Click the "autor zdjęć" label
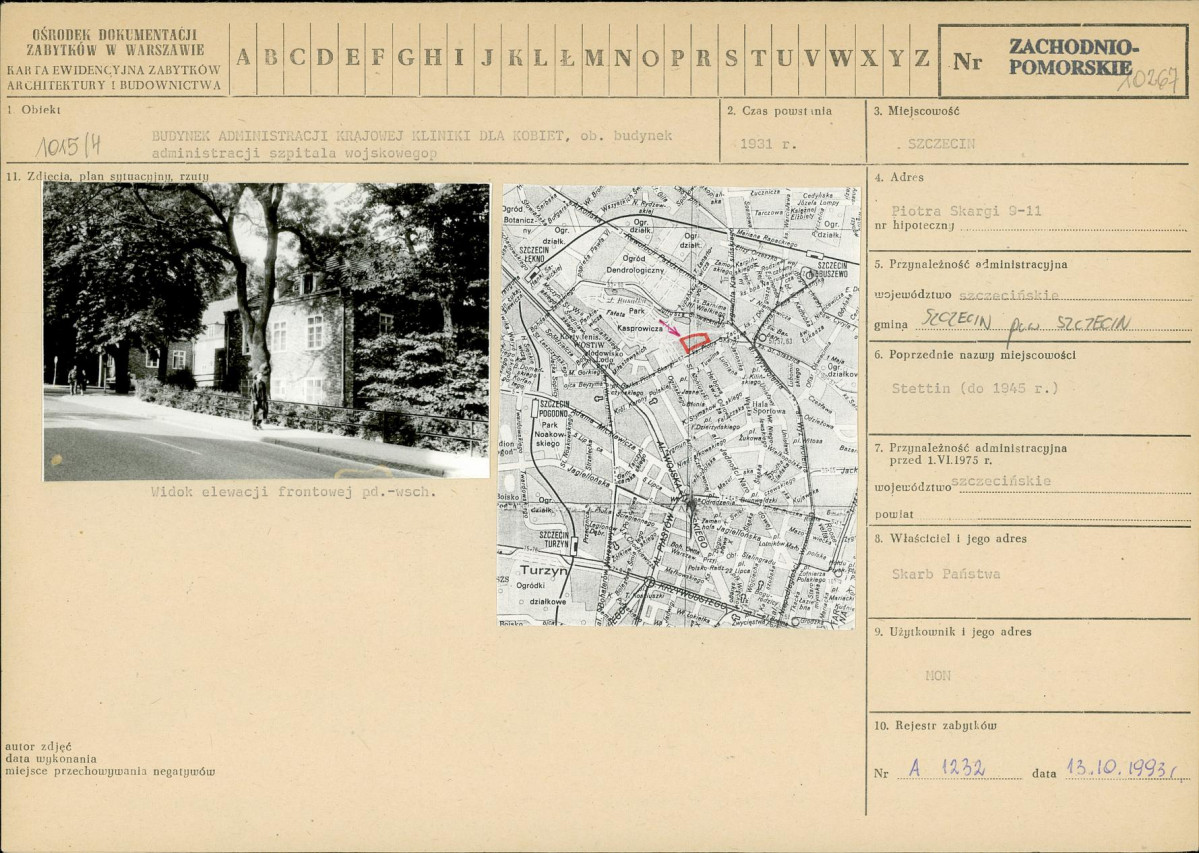This screenshot has width=1199, height=853. pyautogui.click(x=38, y=746)
